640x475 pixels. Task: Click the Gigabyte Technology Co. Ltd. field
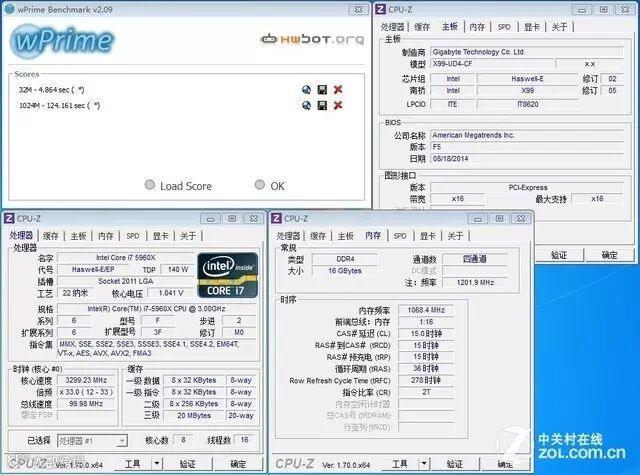coord(527,52)
